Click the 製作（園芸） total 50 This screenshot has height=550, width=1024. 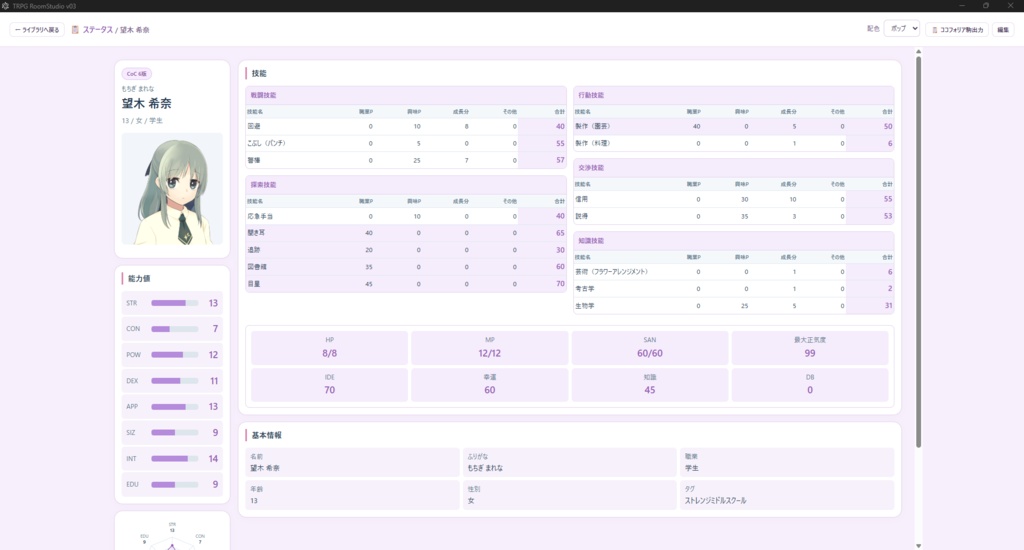(888, 126)
